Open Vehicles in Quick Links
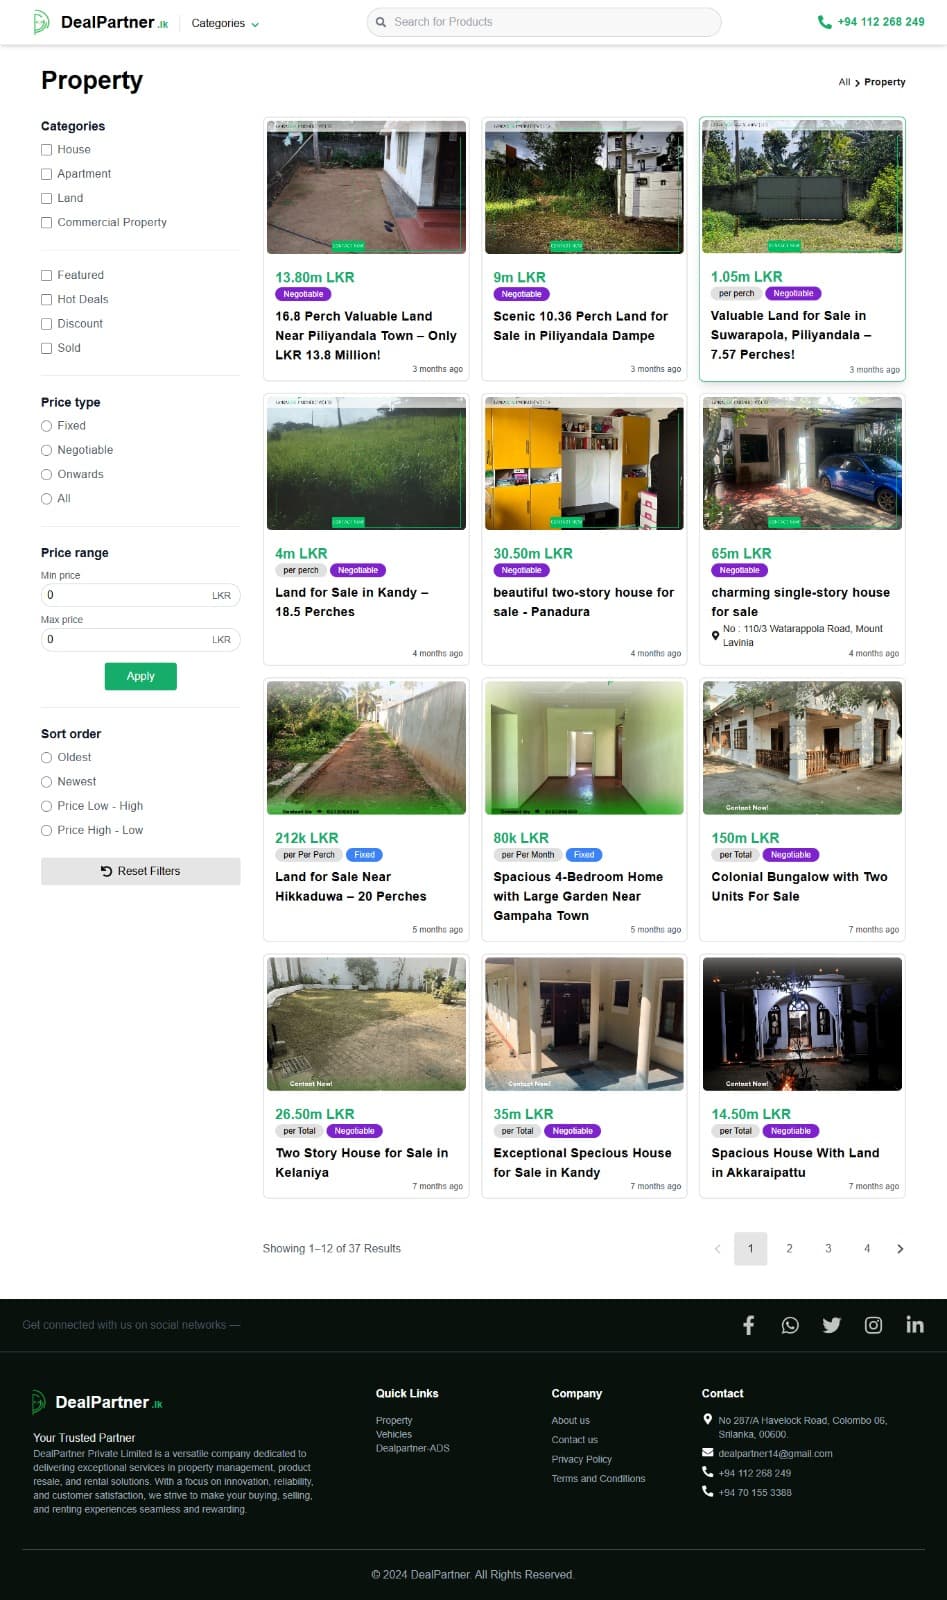Image resolution: width=947 pixels, height=1600 pixels. tap(394, 1434)
